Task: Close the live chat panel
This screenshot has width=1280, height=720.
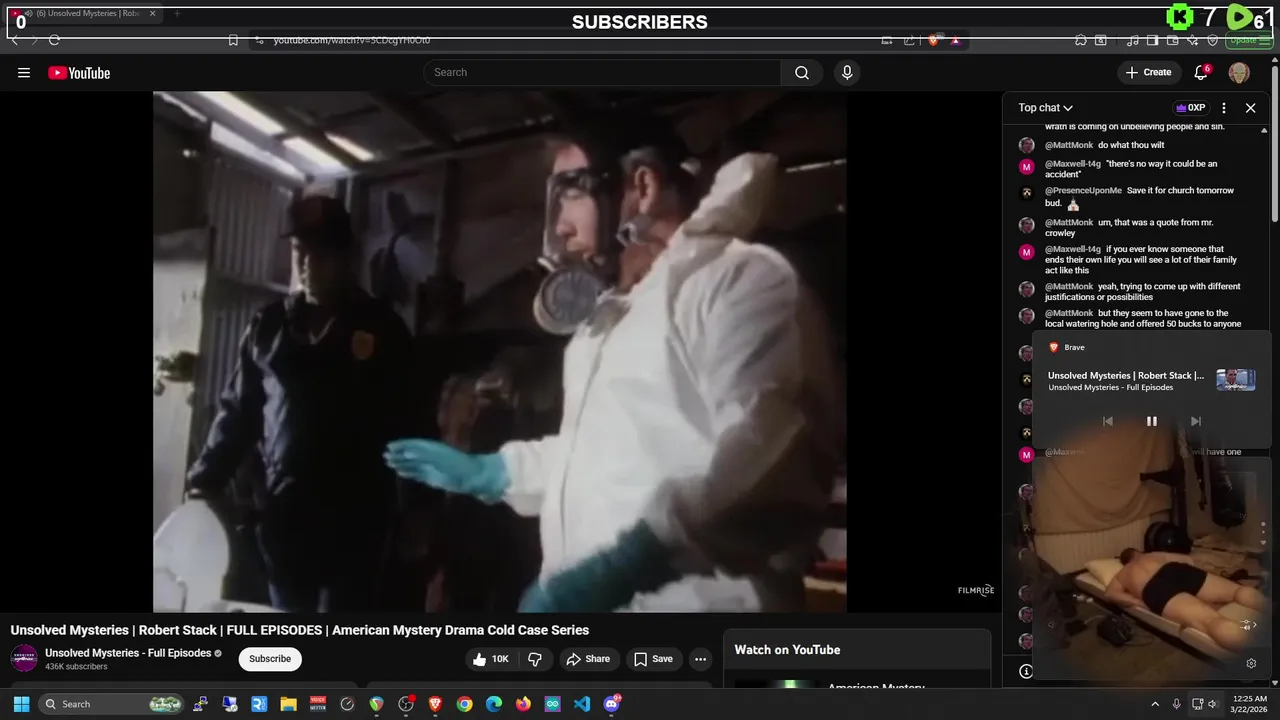Action: pyautogui.click(x=1250, y=108)
